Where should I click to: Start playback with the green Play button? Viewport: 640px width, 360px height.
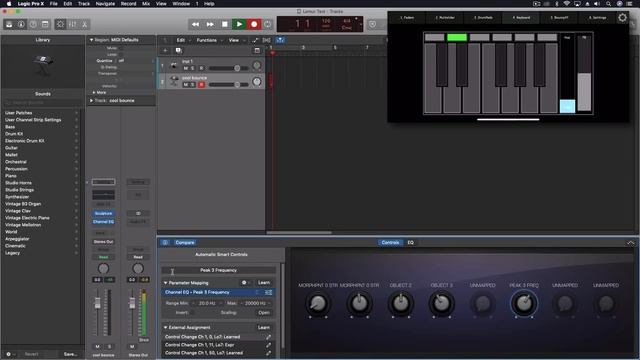tap(239, 24)
